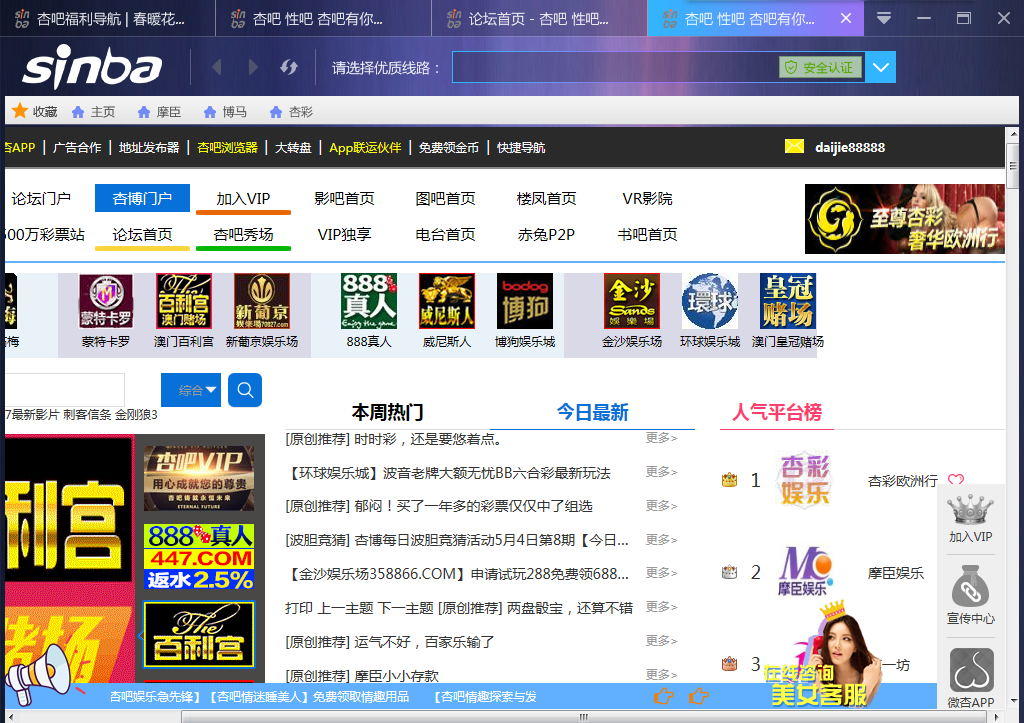Switch to the 今日最新 tab

593,412
